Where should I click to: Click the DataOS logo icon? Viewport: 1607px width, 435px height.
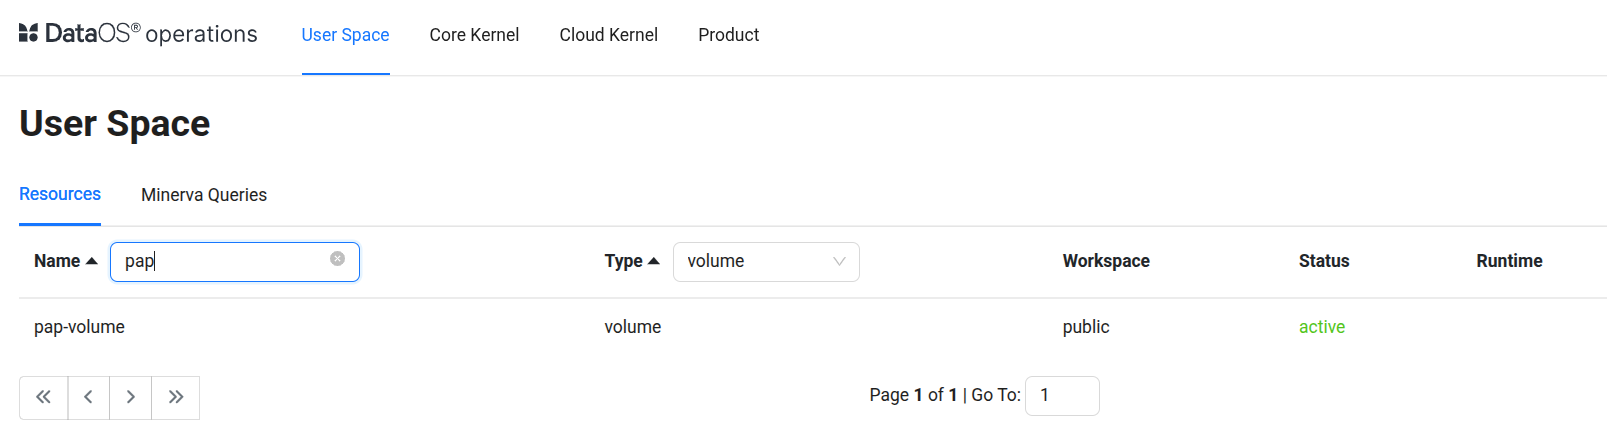coord(28,33)
